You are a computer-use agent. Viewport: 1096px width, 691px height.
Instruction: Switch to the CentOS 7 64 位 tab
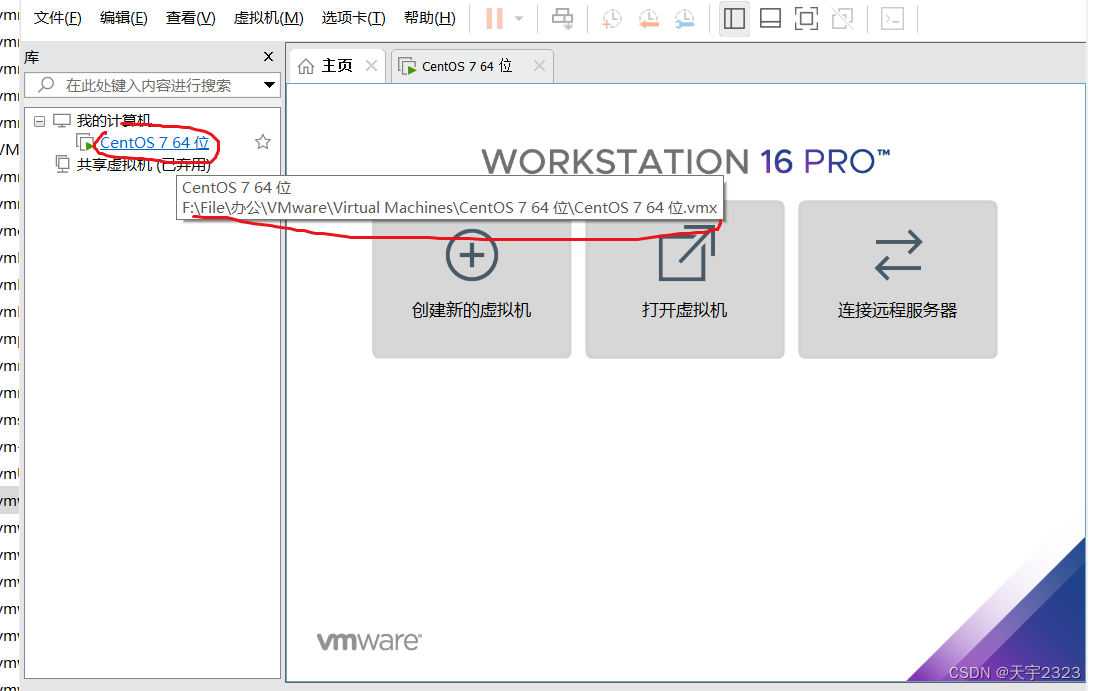(466, 66)
